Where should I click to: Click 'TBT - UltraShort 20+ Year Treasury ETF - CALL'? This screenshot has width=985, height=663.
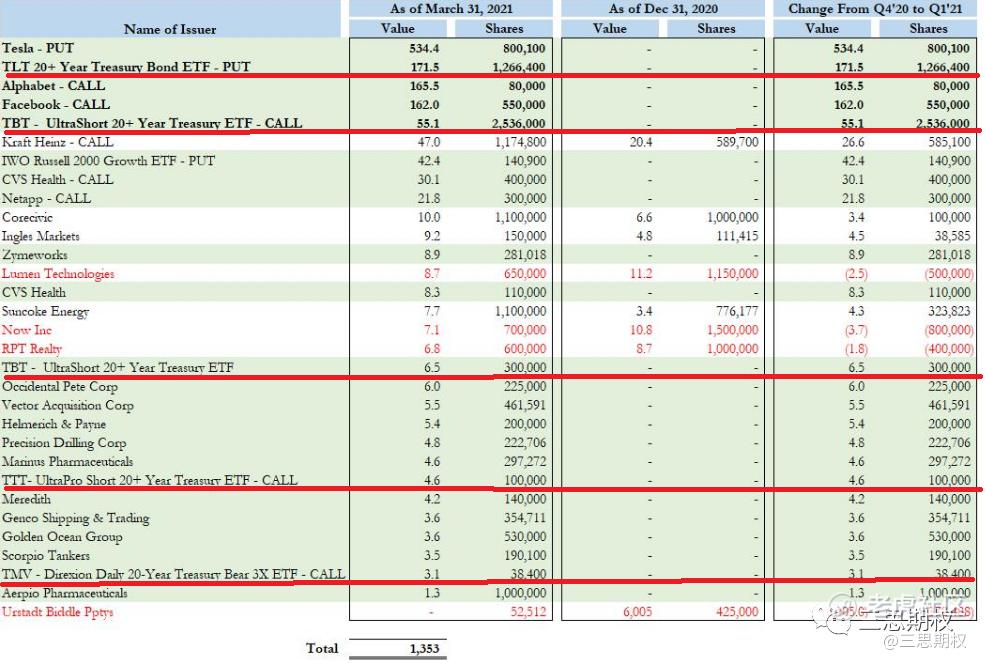[152, 123]
